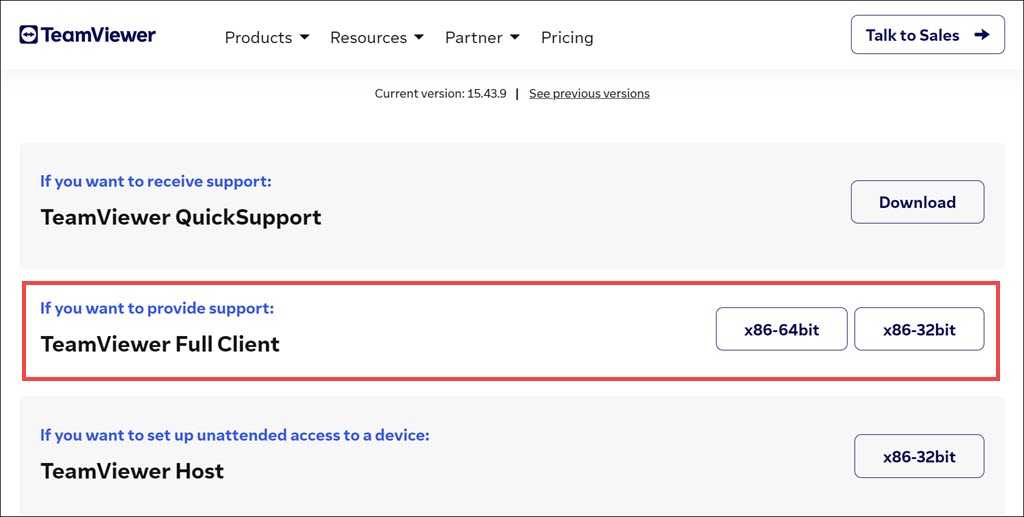Download the x86-32bit TeamViewer Host
1024x517 pixels.
click(919, 456)
